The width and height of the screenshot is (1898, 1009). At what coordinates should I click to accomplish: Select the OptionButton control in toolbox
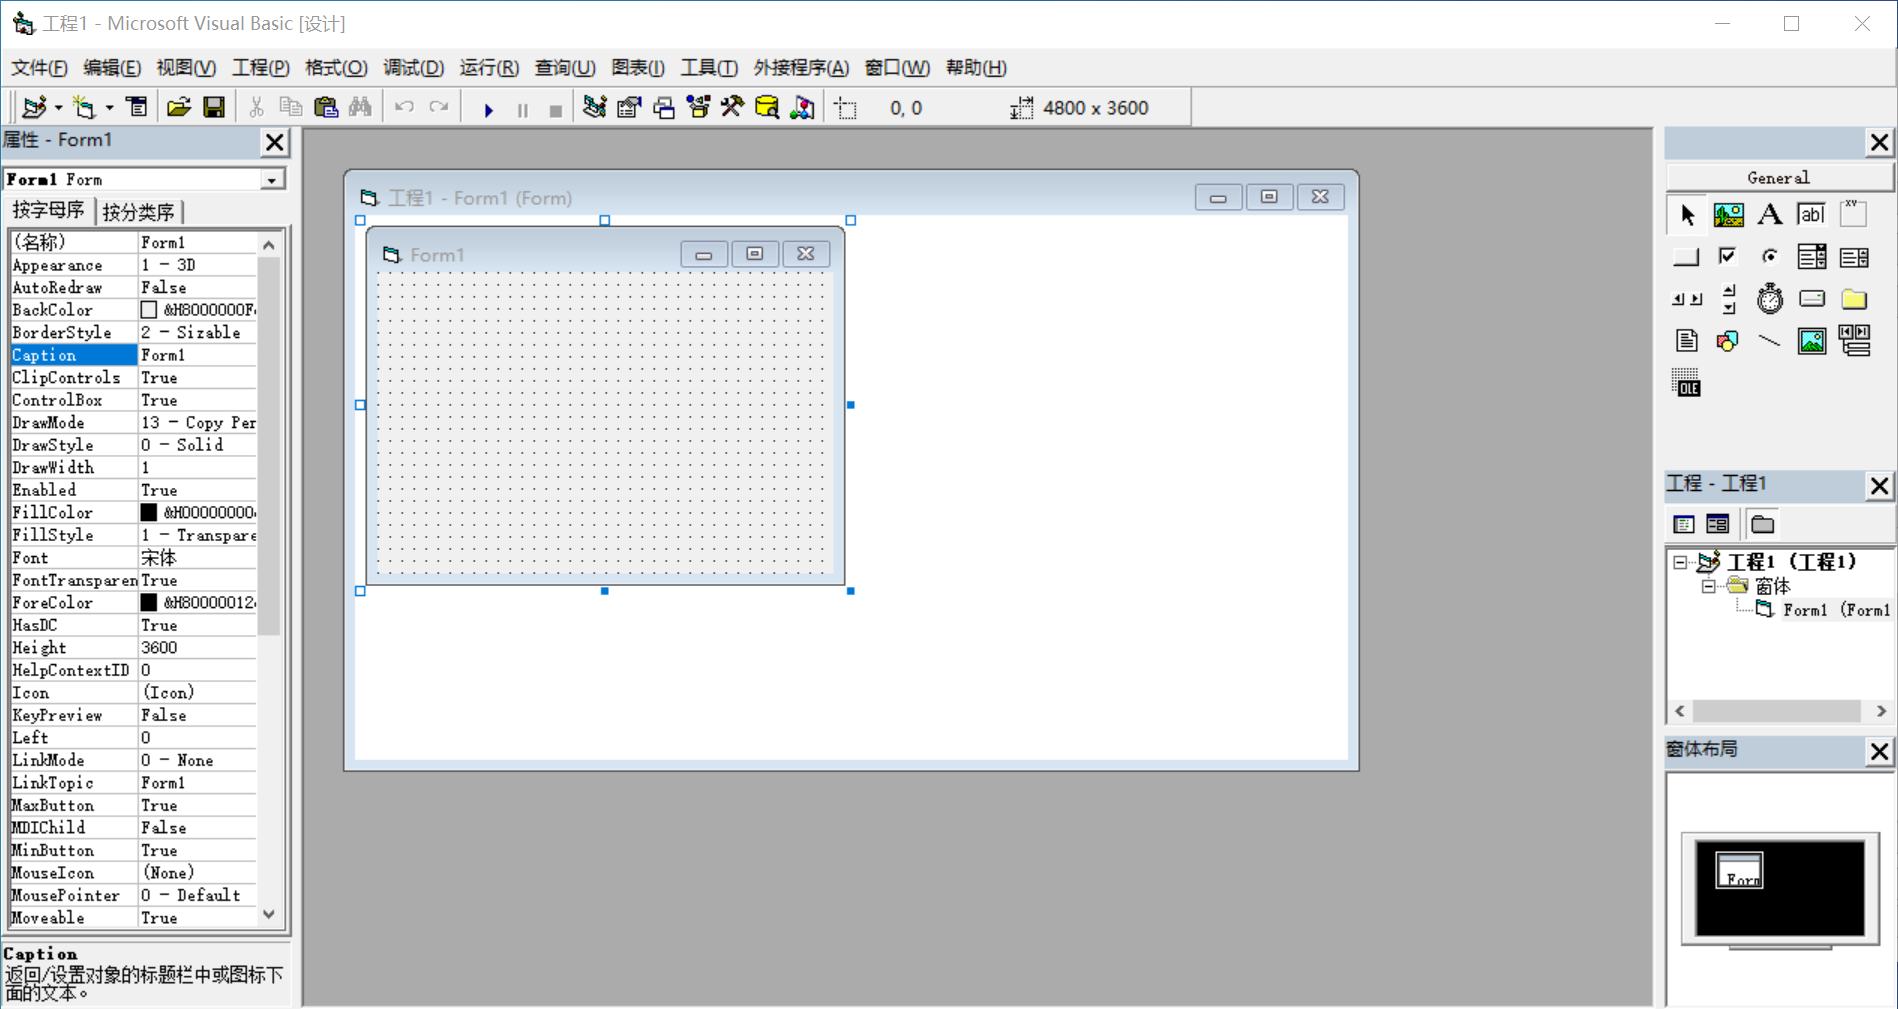(x=1770, y=257)
